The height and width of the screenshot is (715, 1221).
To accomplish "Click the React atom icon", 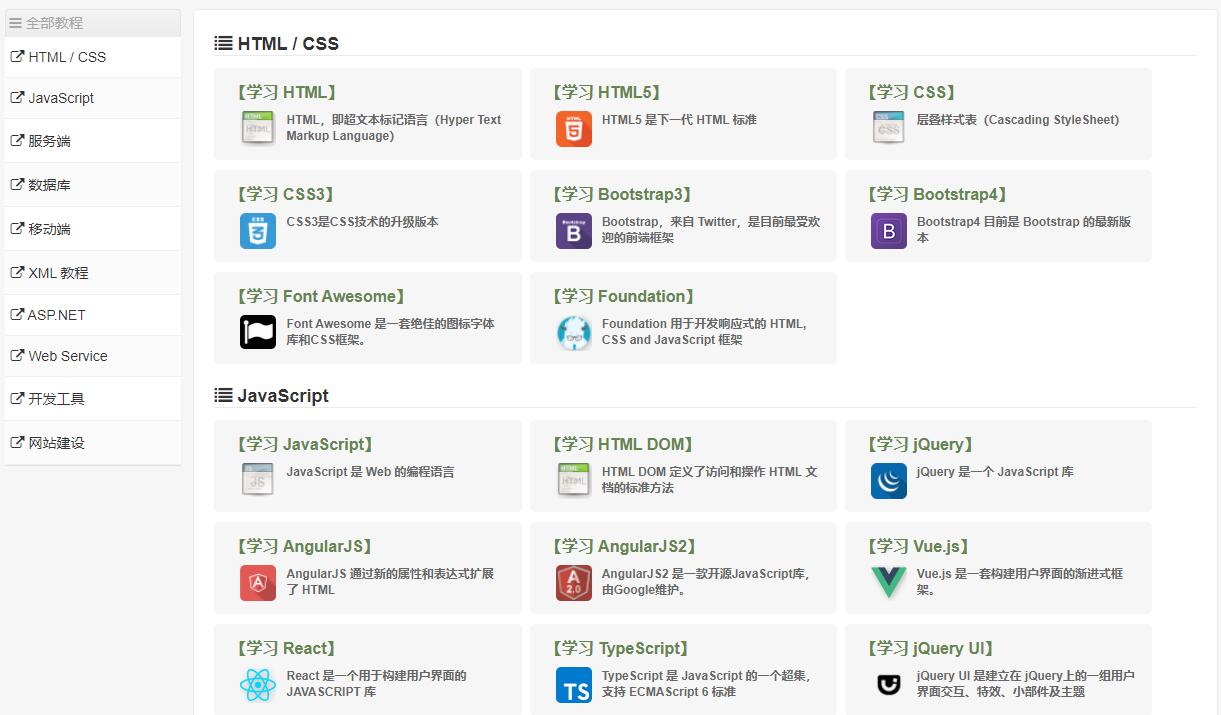I will tap(258, 684).
